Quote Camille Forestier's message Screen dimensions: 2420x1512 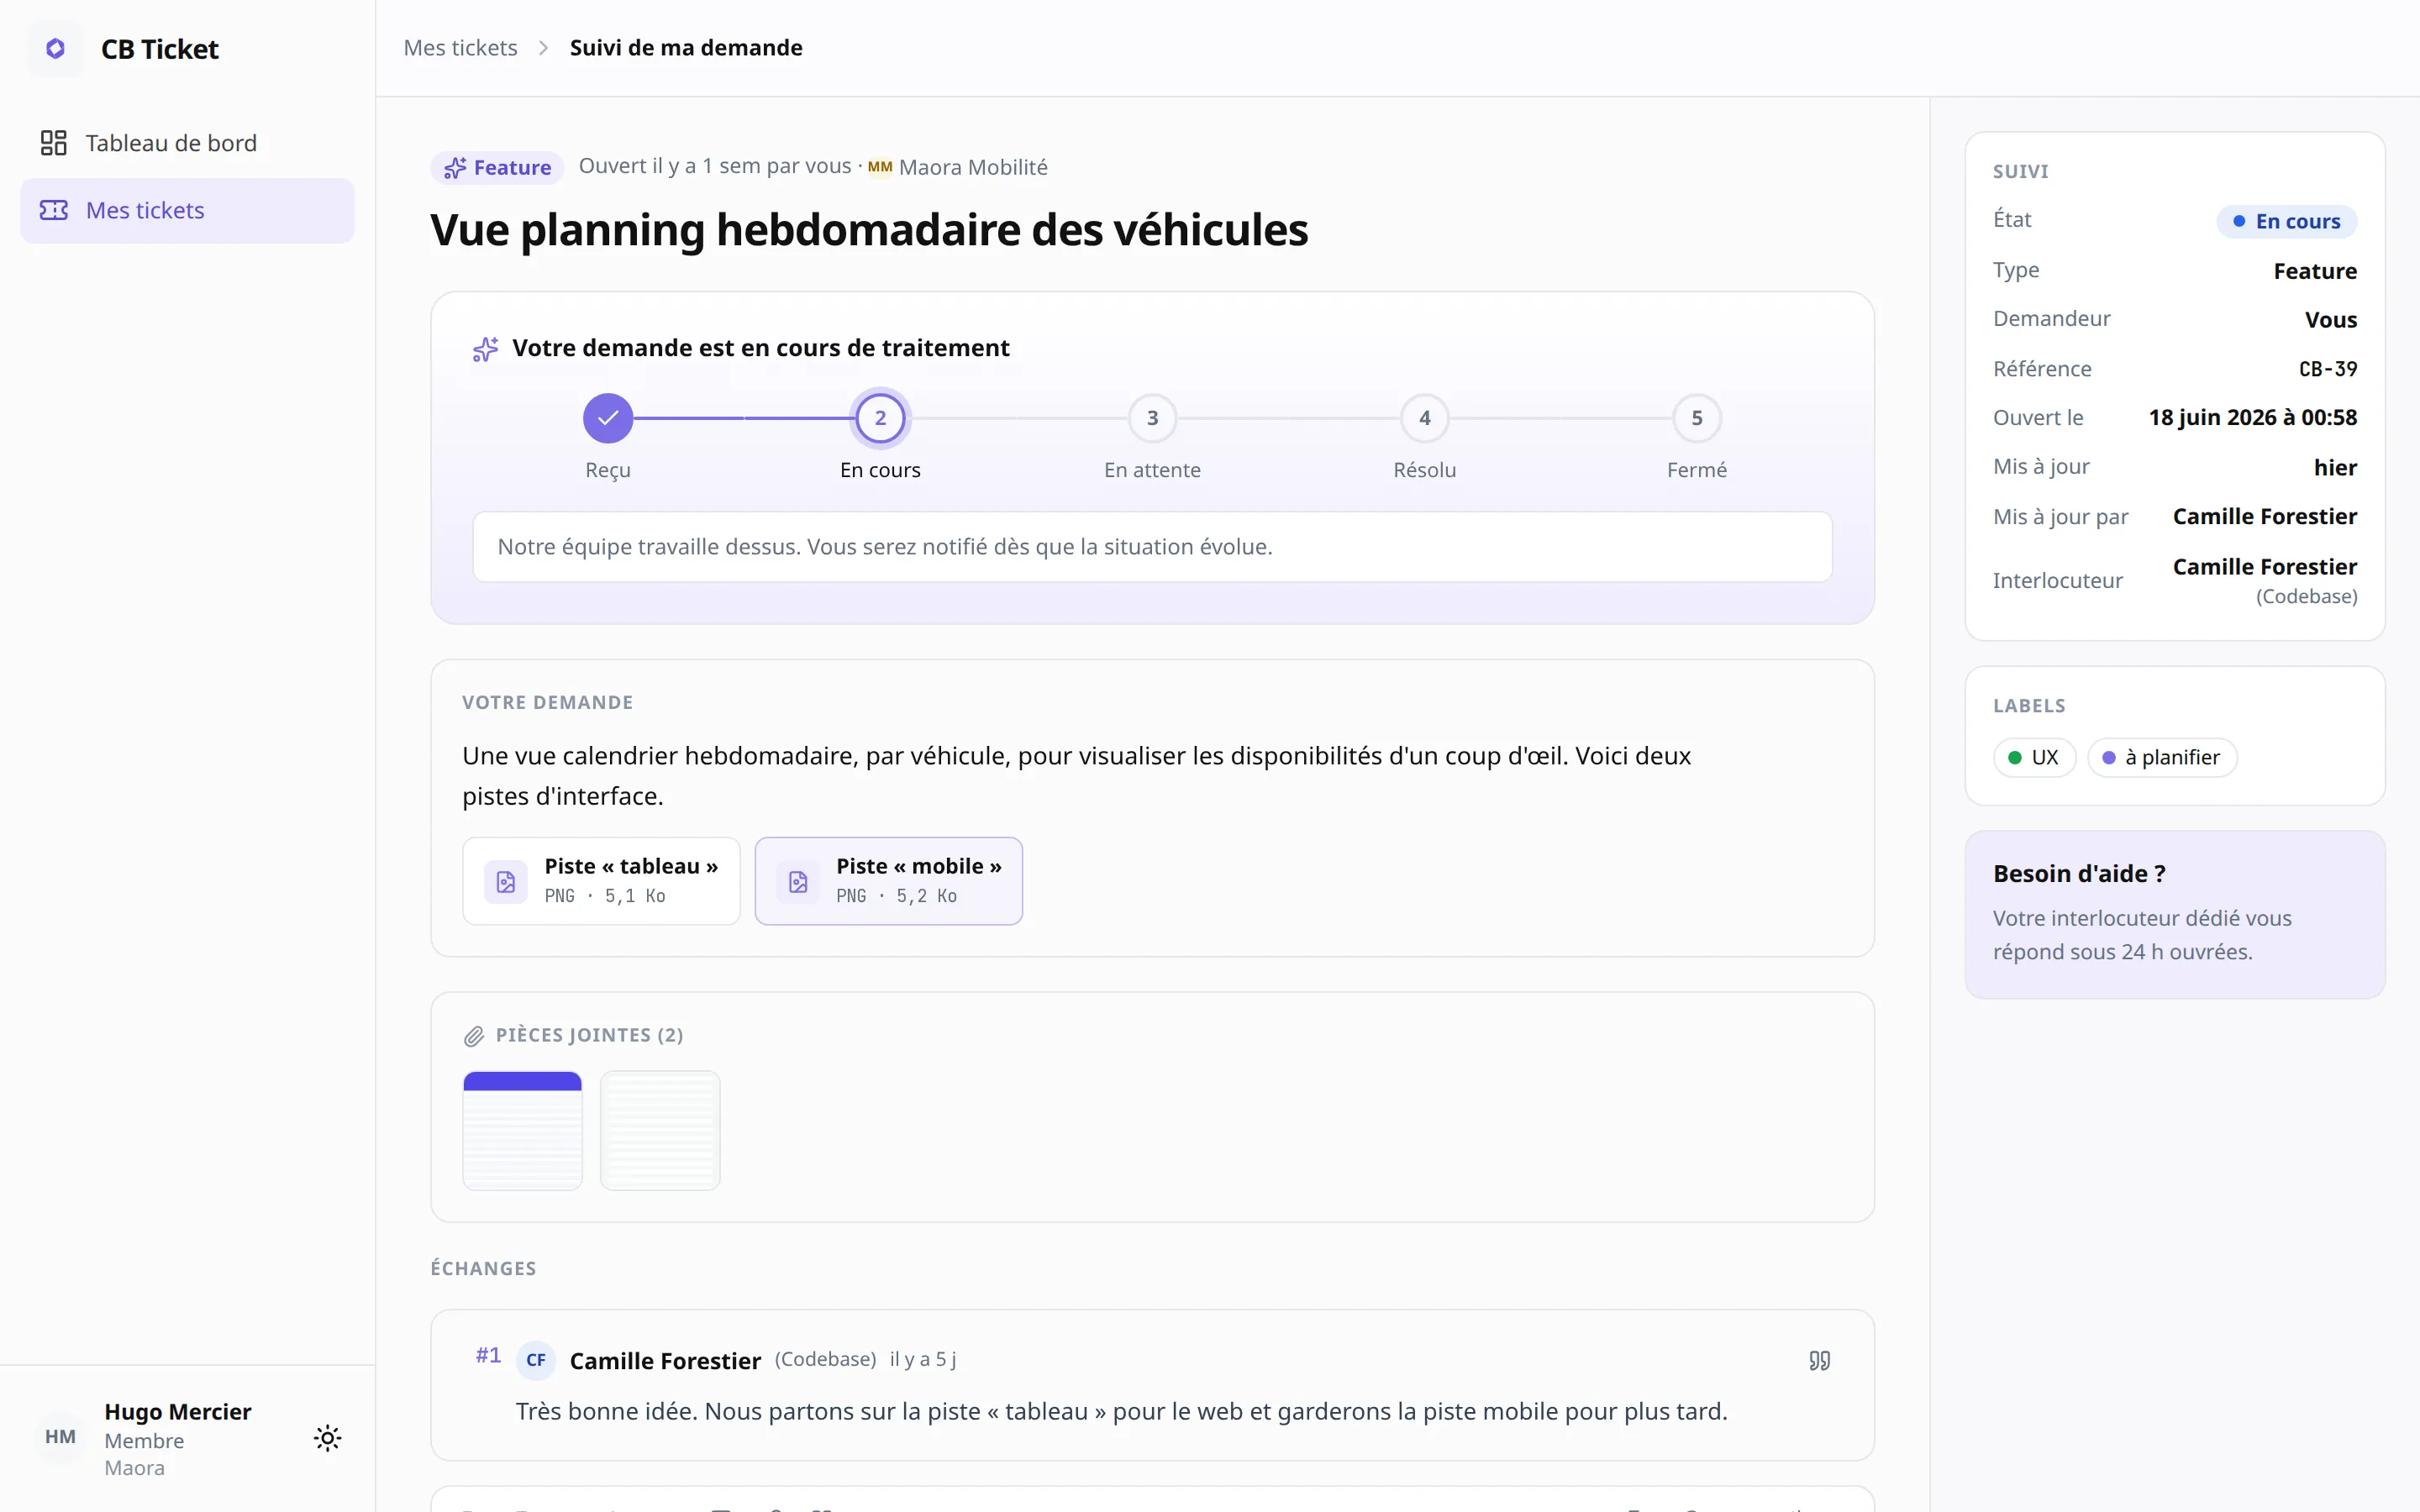tap(1820, 1360)
